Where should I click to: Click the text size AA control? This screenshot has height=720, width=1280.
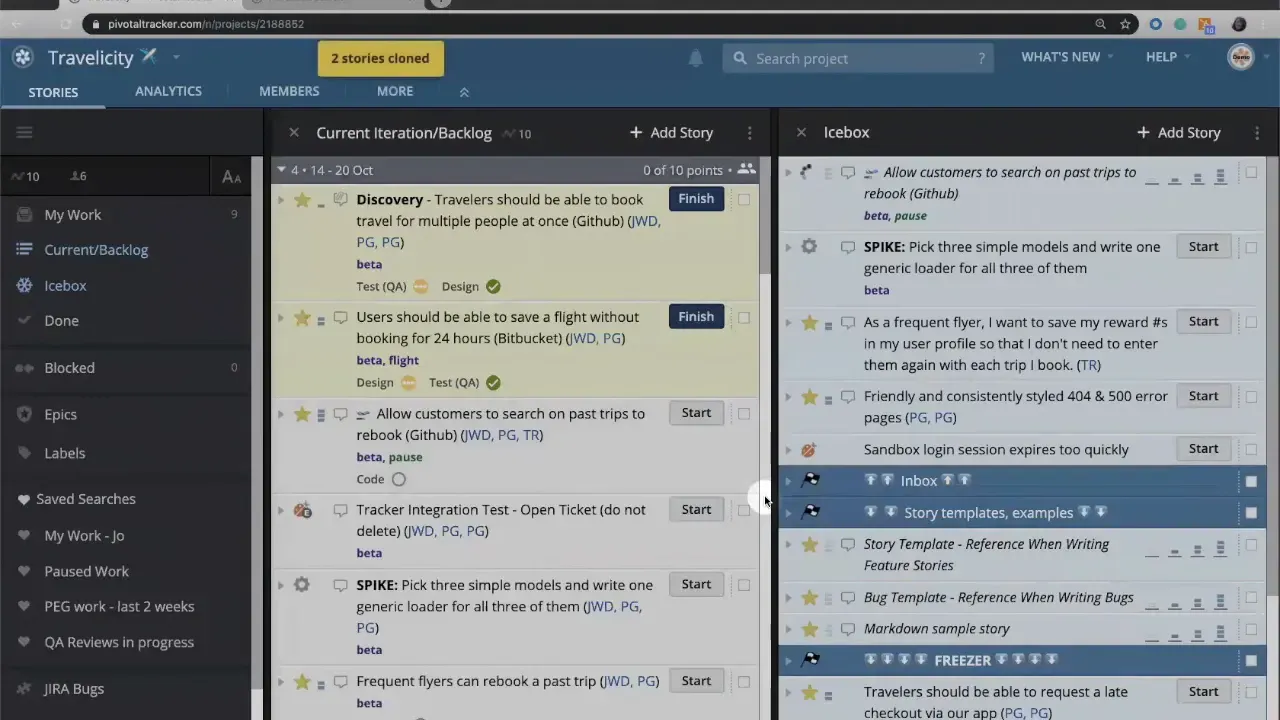click(231, 177)
